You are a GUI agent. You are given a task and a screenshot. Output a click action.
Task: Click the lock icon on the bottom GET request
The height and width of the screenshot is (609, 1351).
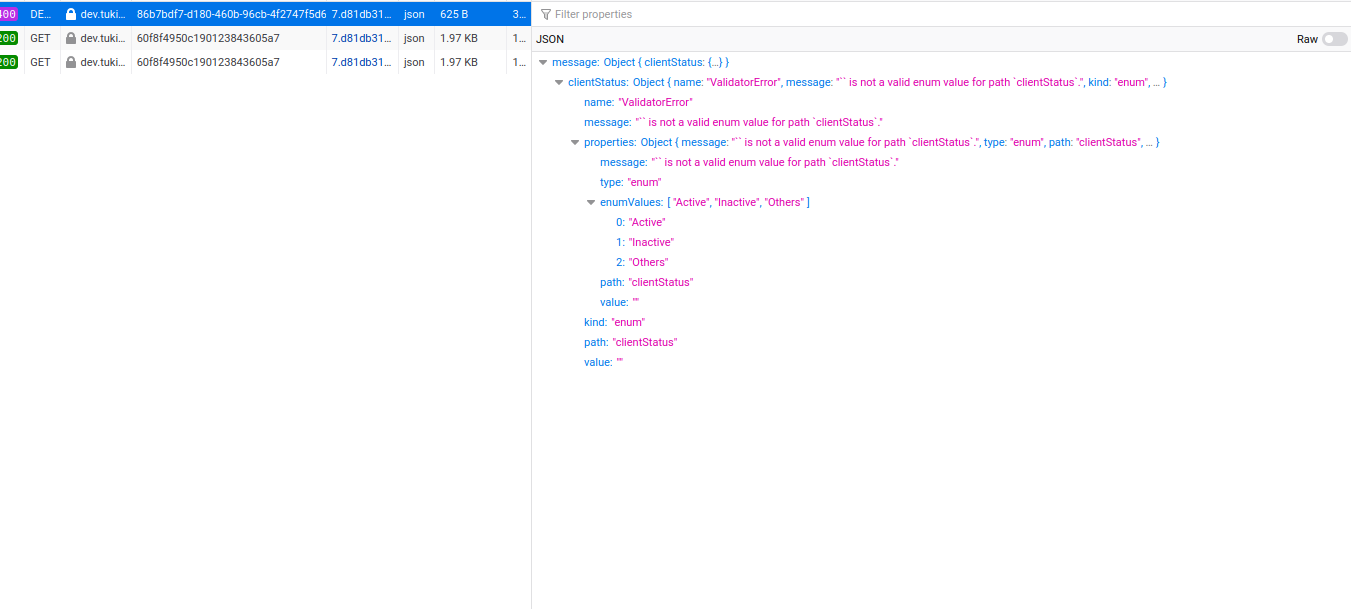coord(71,62)
